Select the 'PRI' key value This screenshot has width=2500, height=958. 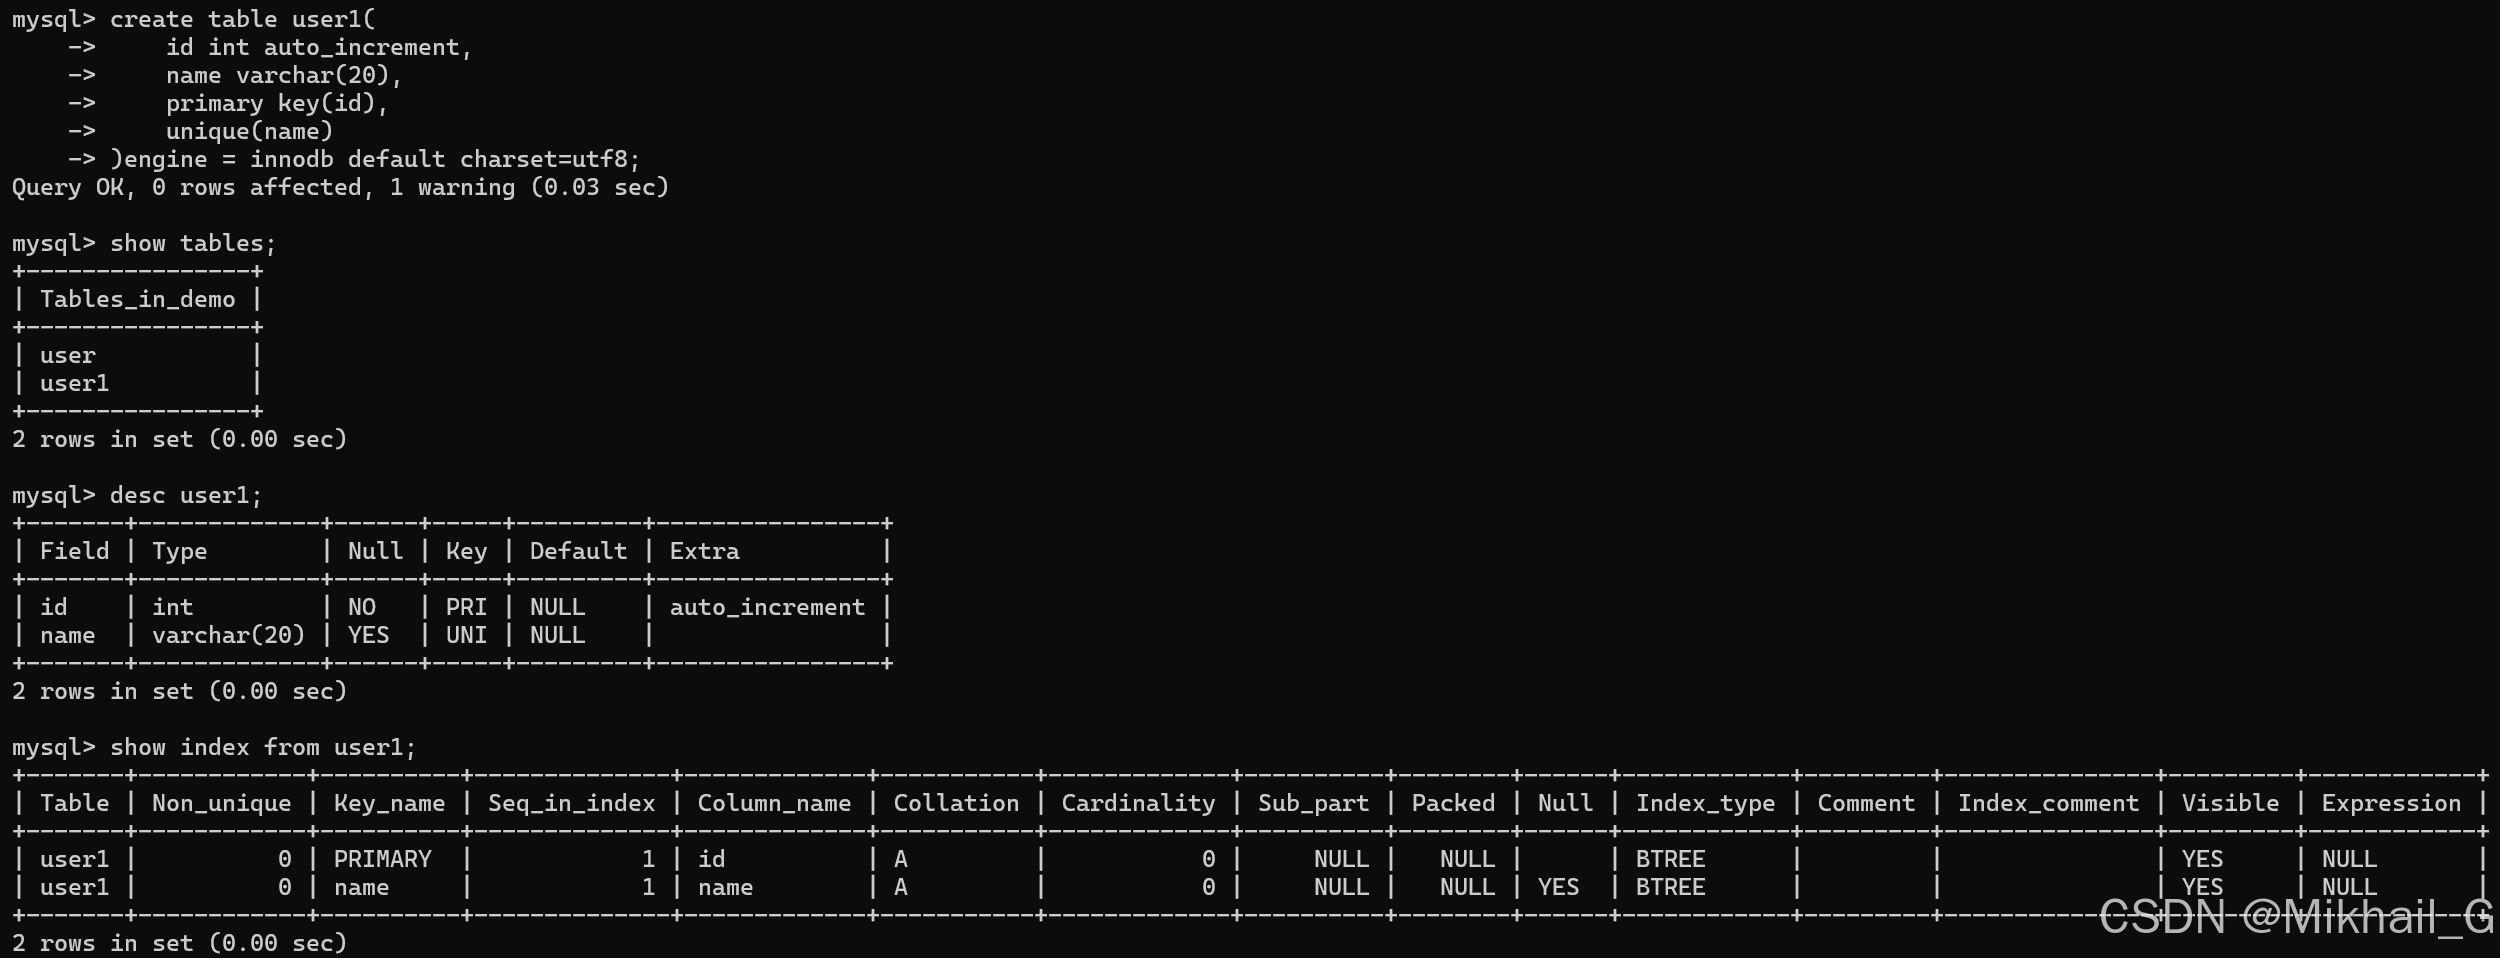466,607
